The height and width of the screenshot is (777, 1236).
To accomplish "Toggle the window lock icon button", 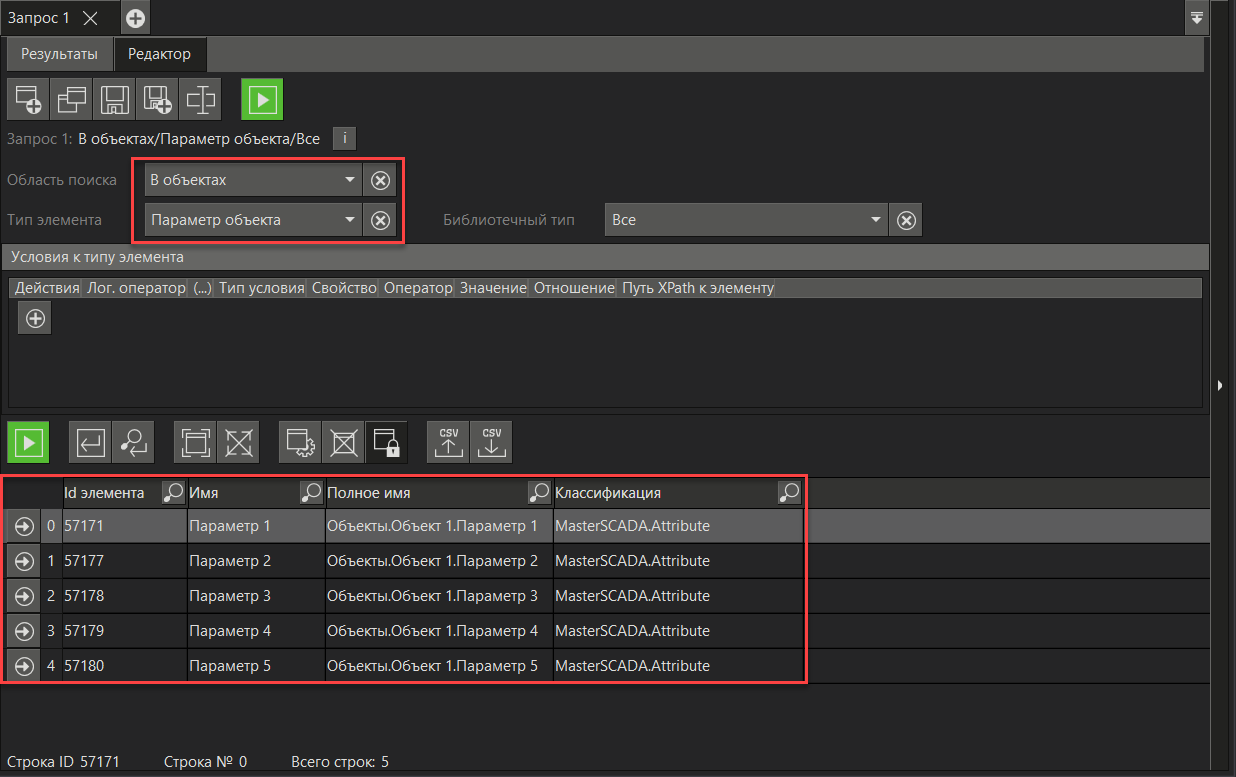I will click(x=386, y=442).
